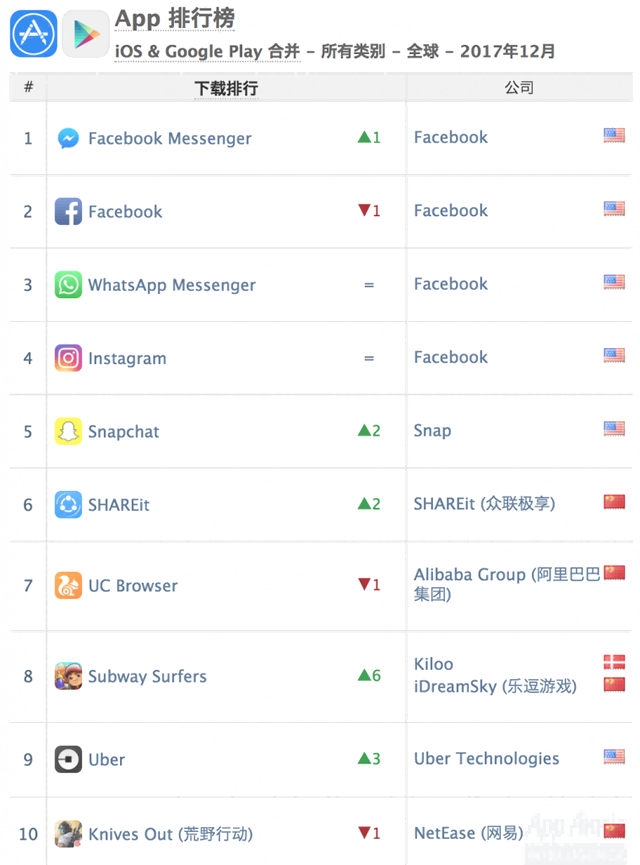Open the Alibaba Group company link
Screen dimensions: 640x865
click(469, 575)
